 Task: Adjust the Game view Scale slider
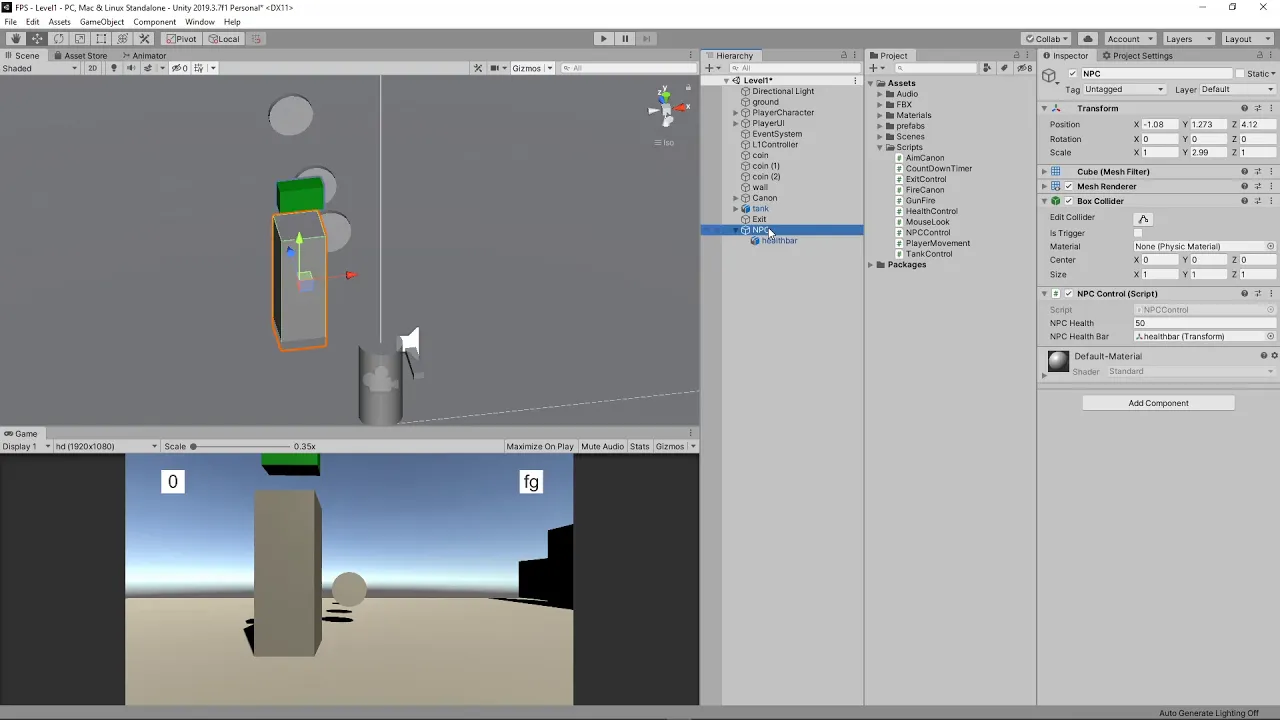click(239, 447)
